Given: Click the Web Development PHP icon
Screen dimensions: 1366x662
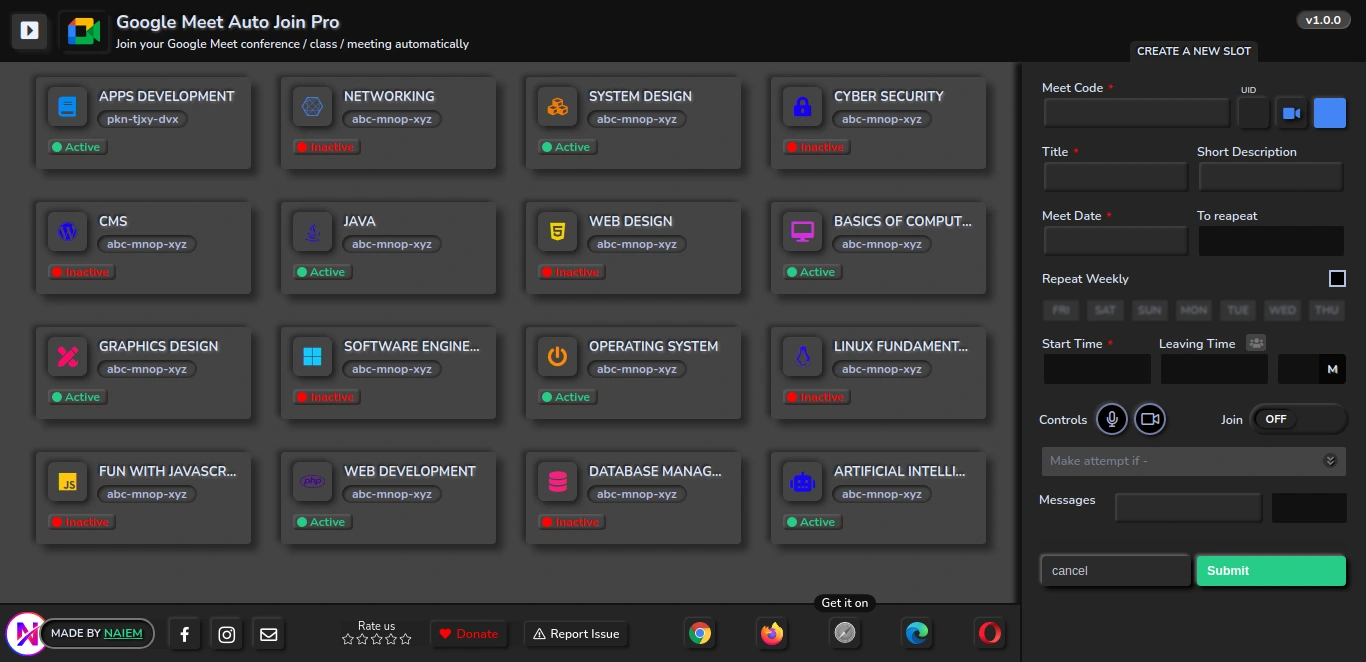Looking at the screenshot, I should [x=312, y=482].
